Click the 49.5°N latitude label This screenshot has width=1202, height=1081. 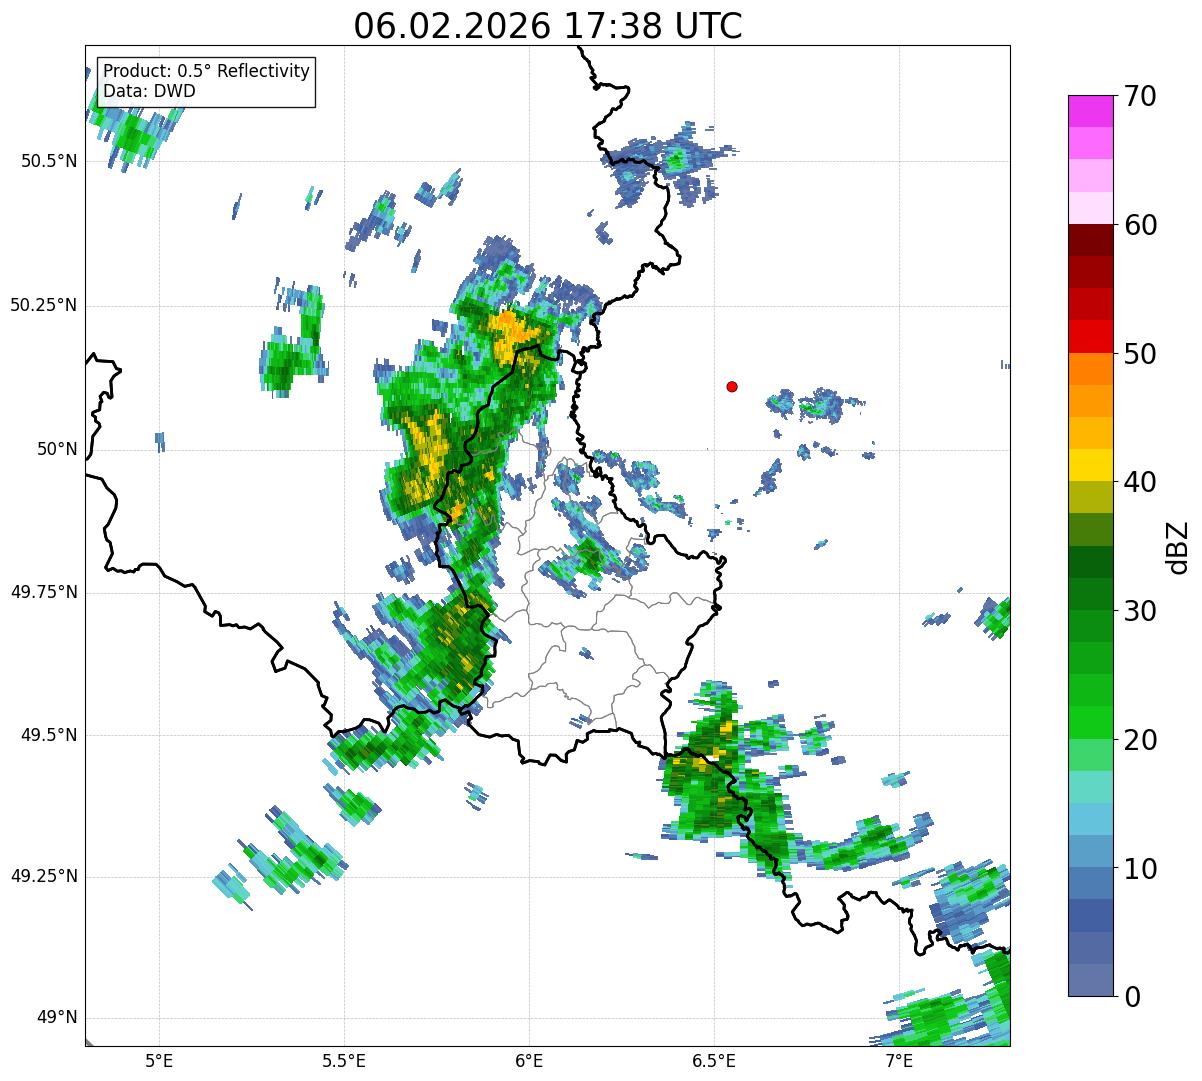click(49, 735)
